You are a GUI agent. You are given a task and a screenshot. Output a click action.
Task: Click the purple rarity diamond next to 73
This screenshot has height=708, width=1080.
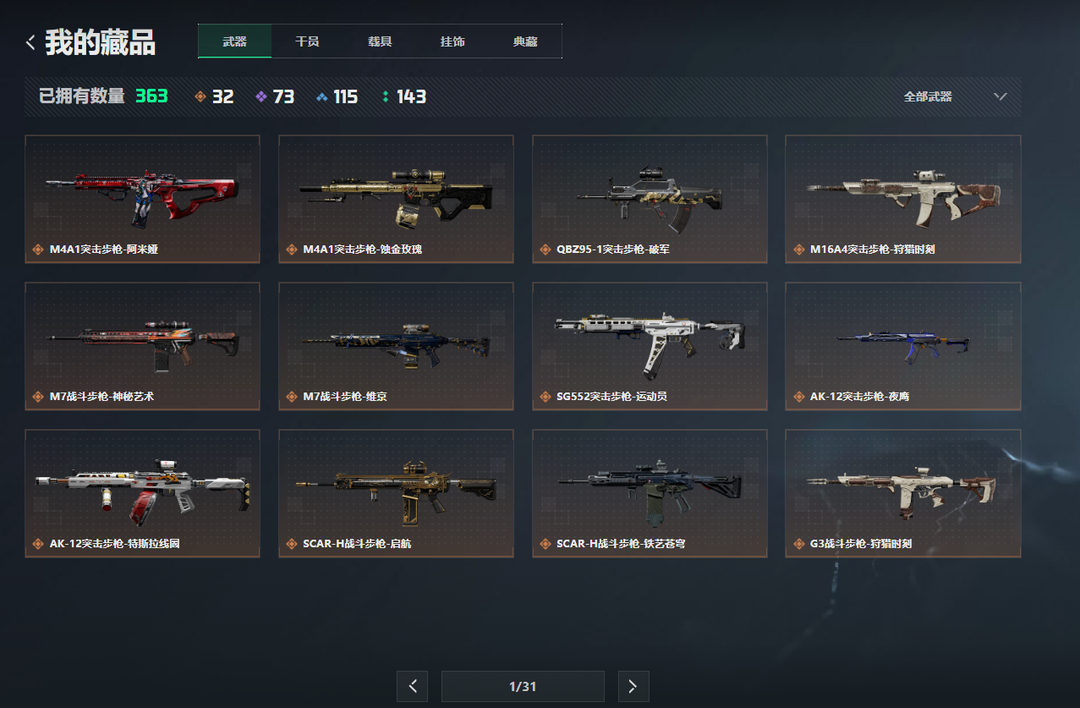pyautogui.click(x=261, y=96)
